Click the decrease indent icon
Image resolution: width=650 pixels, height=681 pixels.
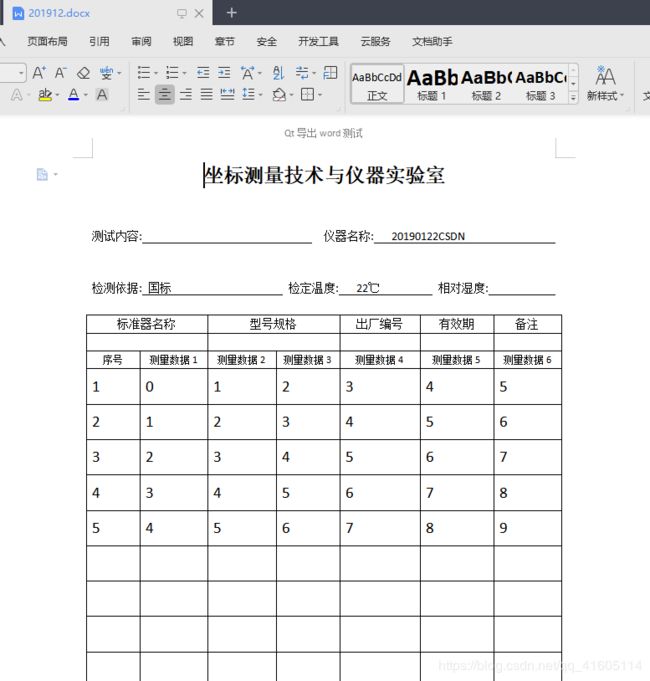[203, 73]
